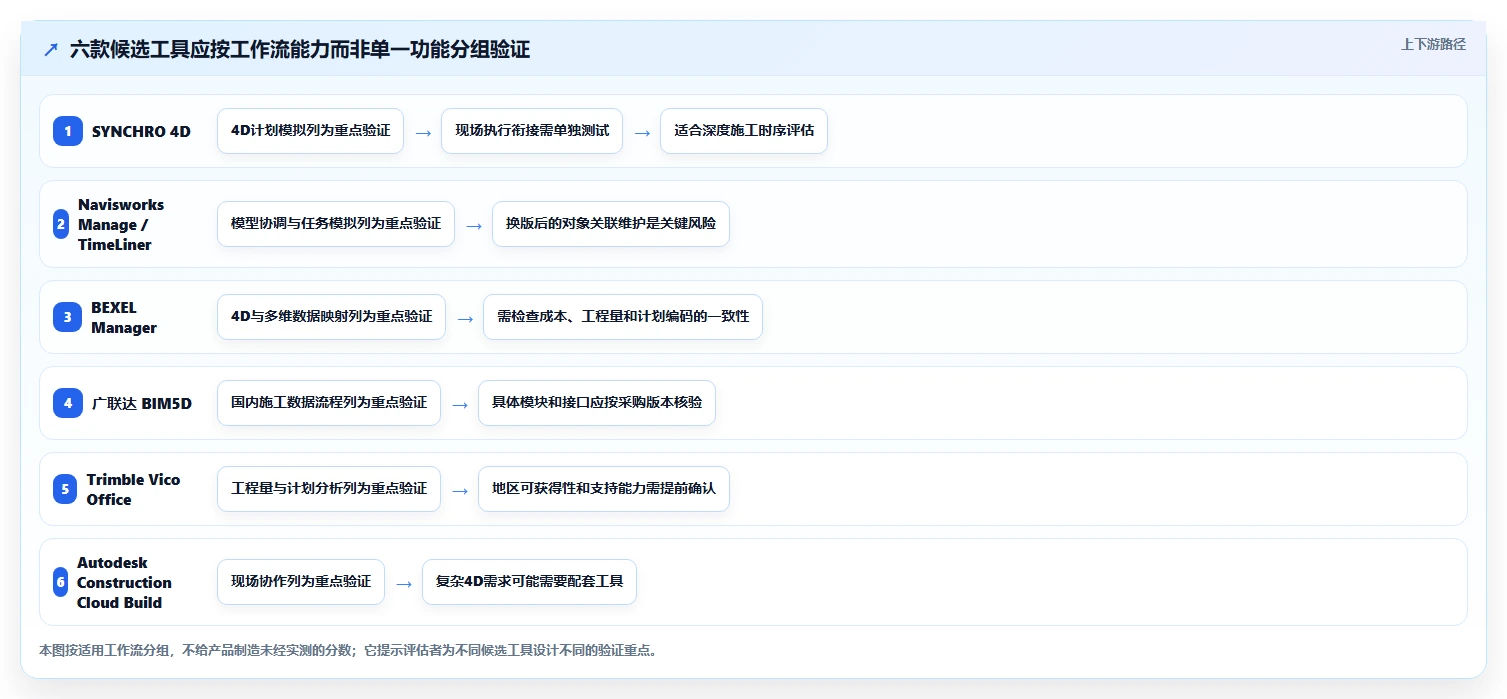
Task: Select the SYNCHRO 4D tool name
Action: pyautogui.click(x=141, y=131)
